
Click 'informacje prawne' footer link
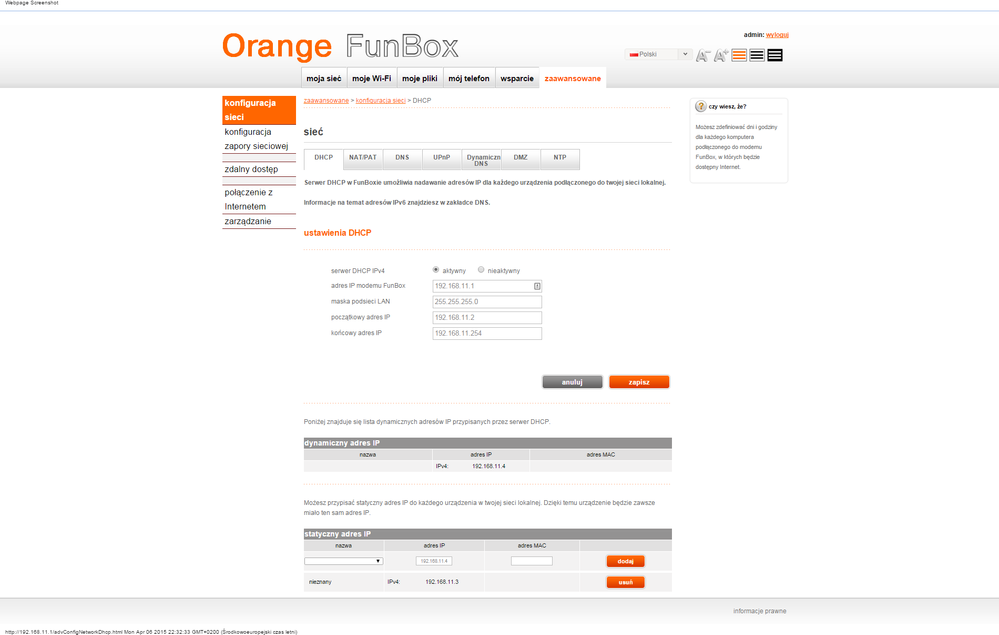click(x=759, y=611)
